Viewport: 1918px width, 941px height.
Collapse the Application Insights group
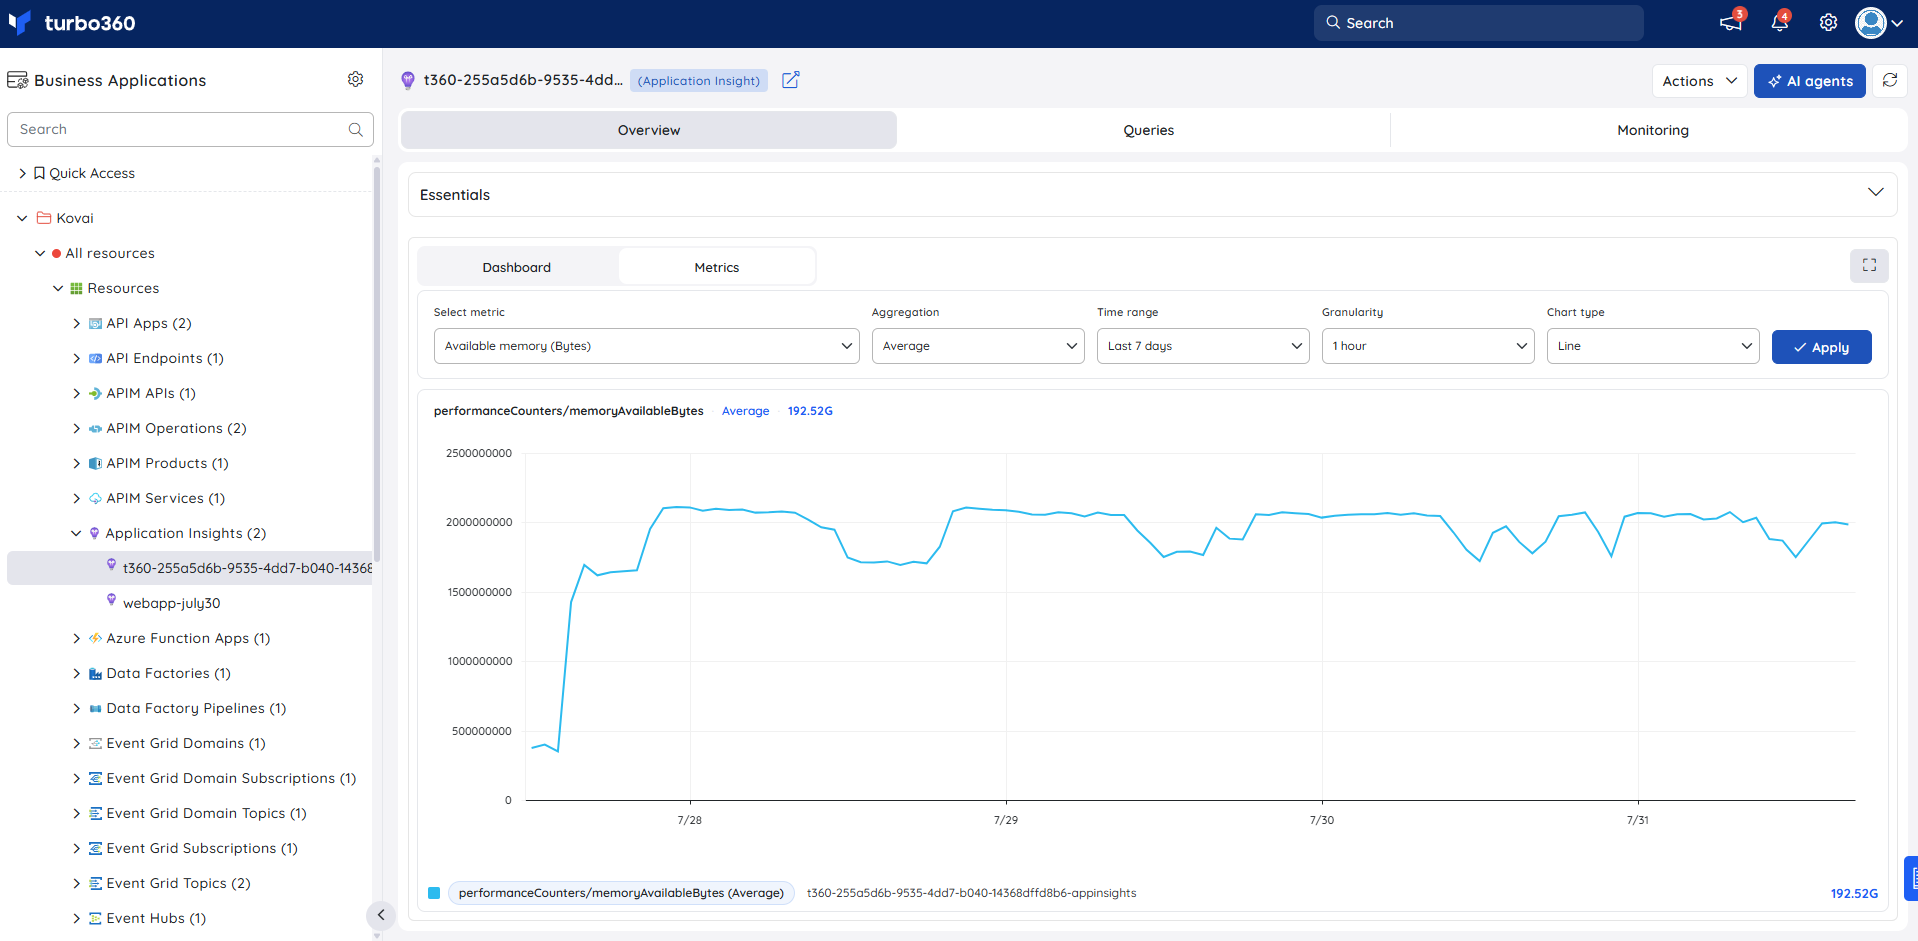pyautogui.click(x=76, y=533)
